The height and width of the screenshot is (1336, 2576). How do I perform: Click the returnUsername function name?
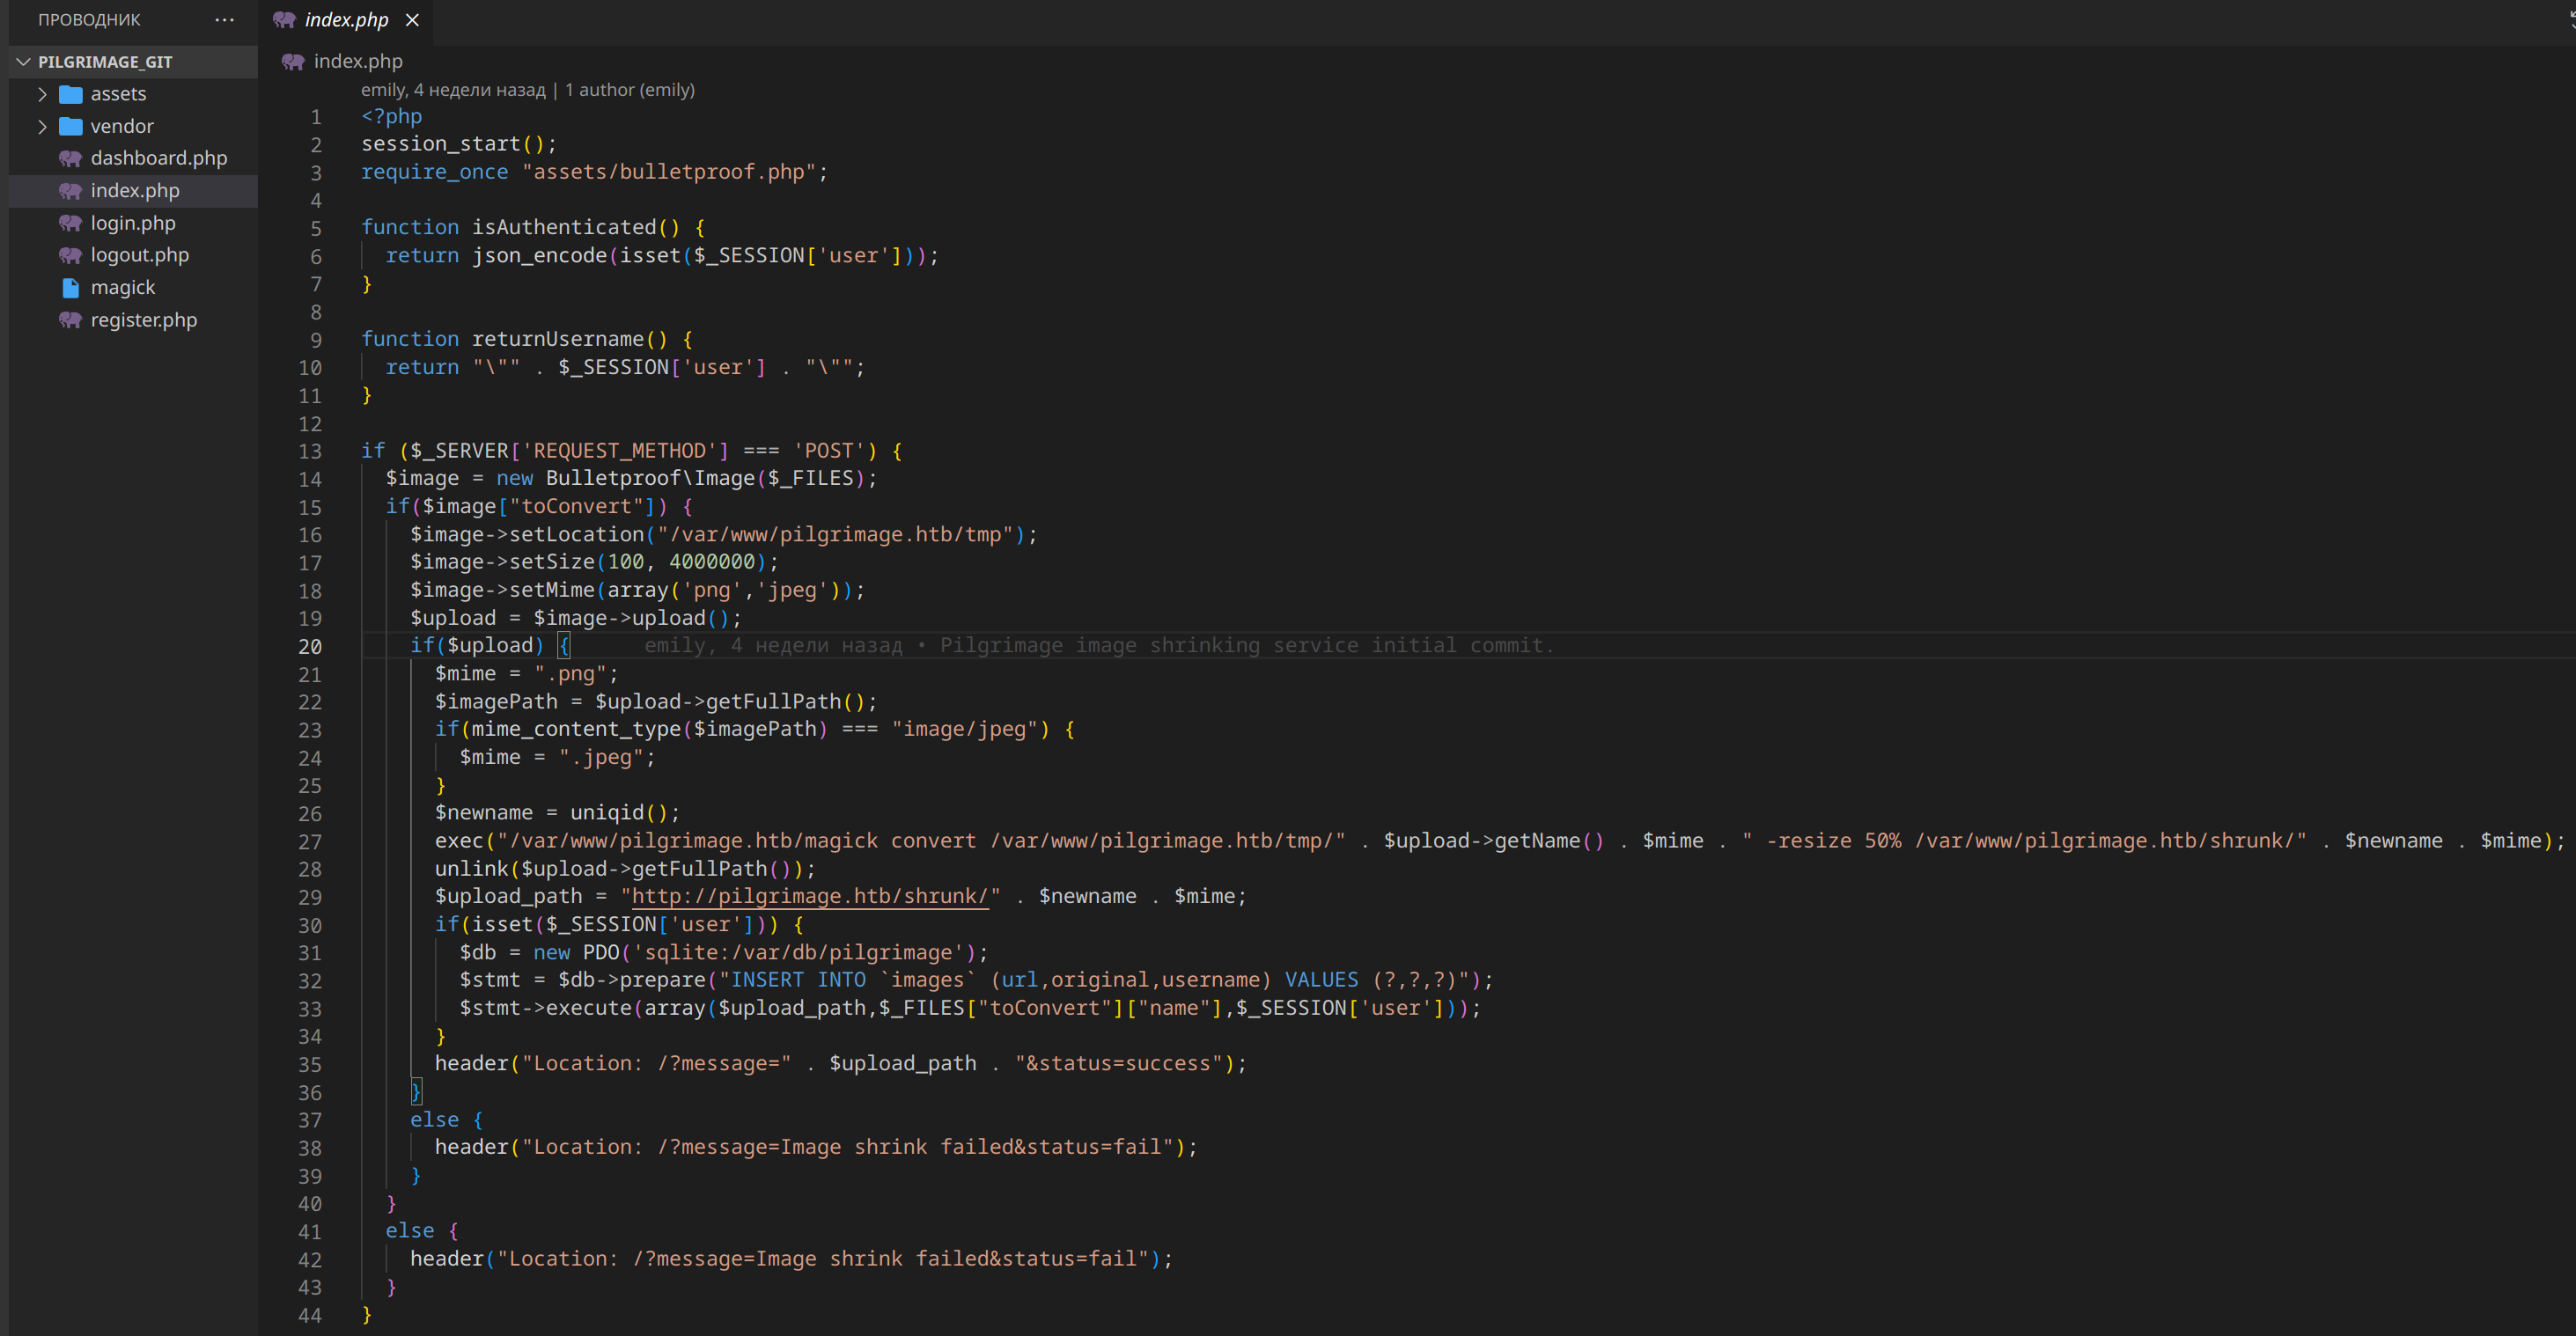(x=558, y=339)
